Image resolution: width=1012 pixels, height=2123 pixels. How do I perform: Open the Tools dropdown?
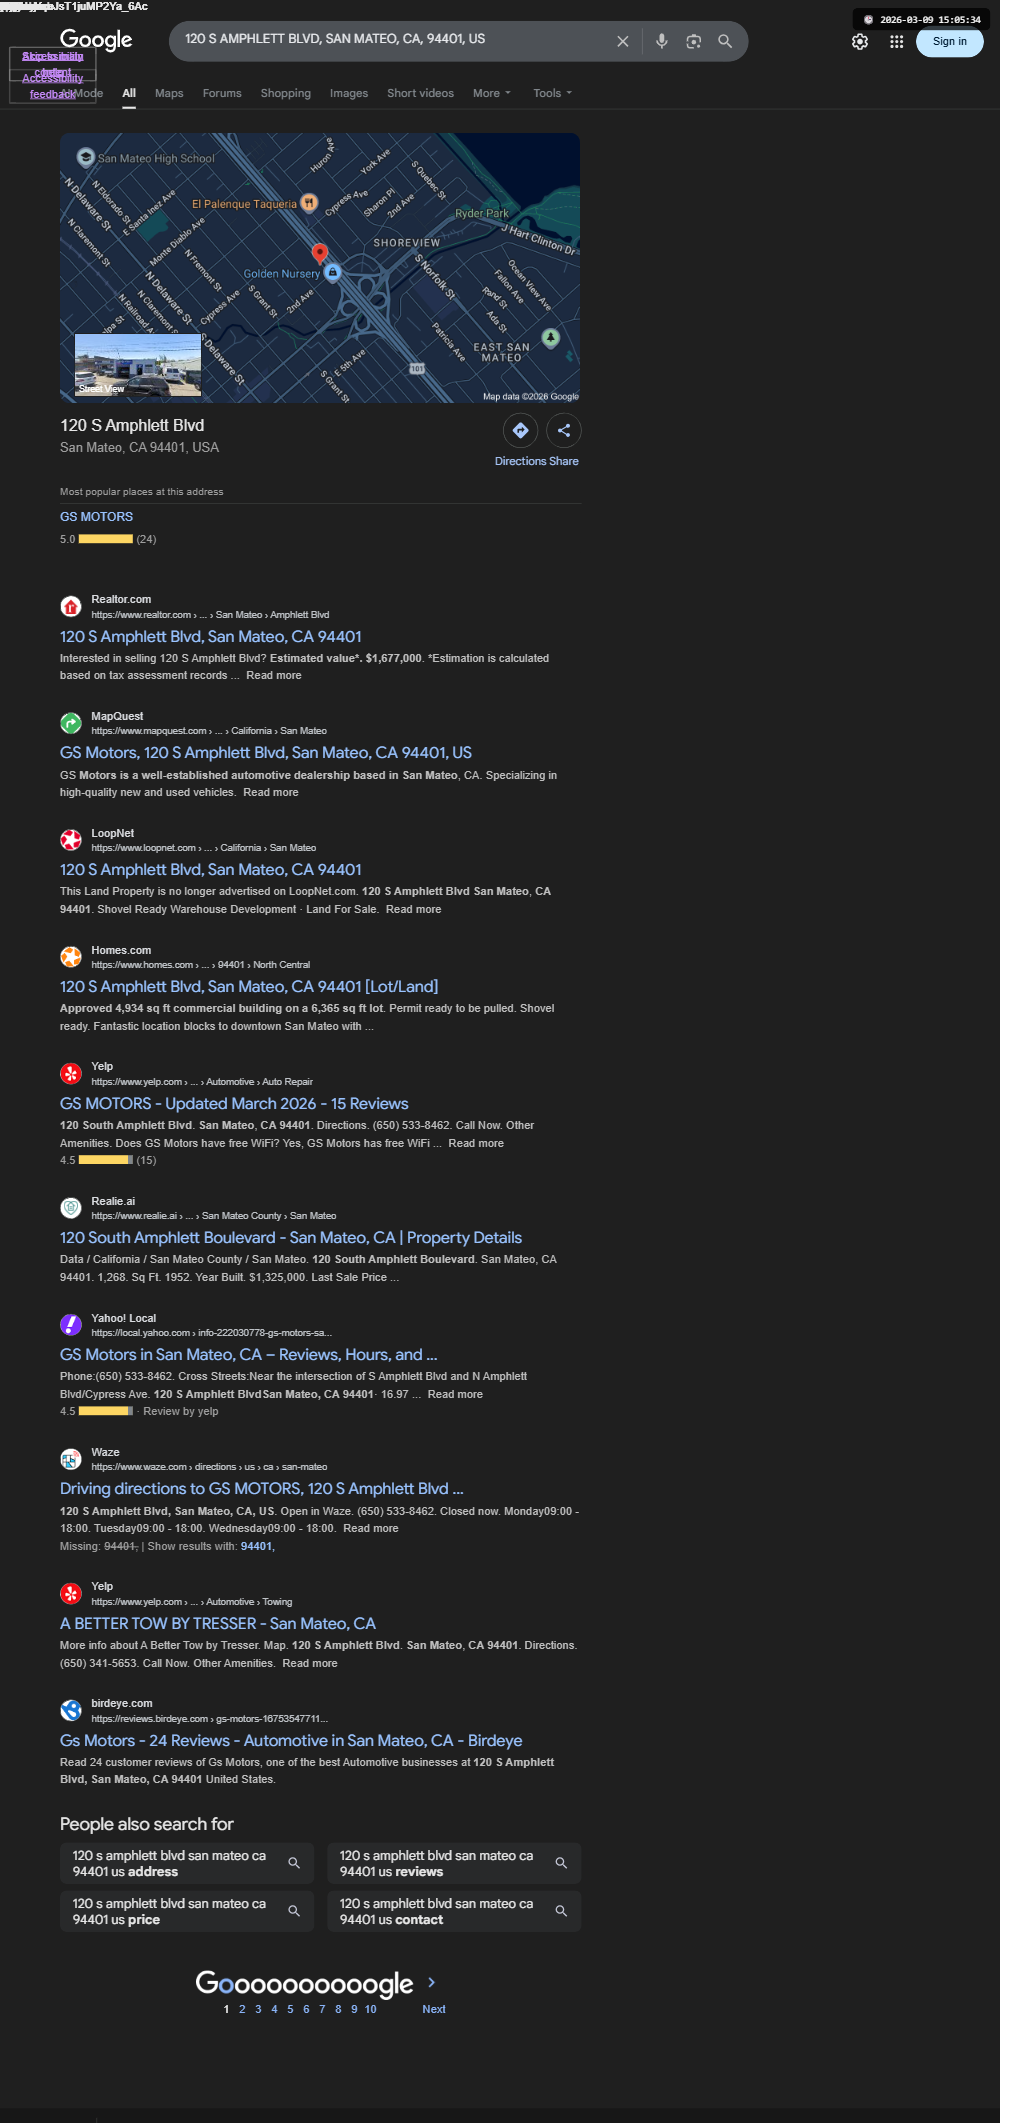click(x=552, y=93)
